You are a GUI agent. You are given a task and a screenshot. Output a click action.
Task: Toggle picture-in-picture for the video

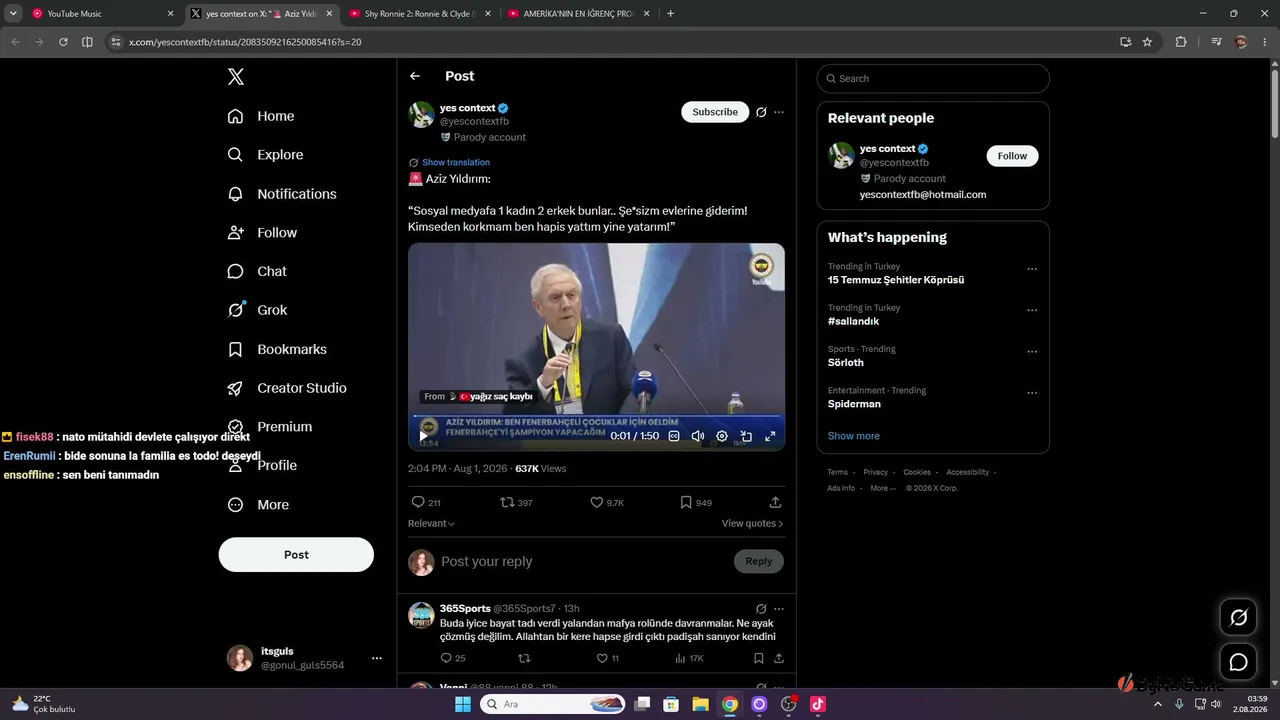746,436
